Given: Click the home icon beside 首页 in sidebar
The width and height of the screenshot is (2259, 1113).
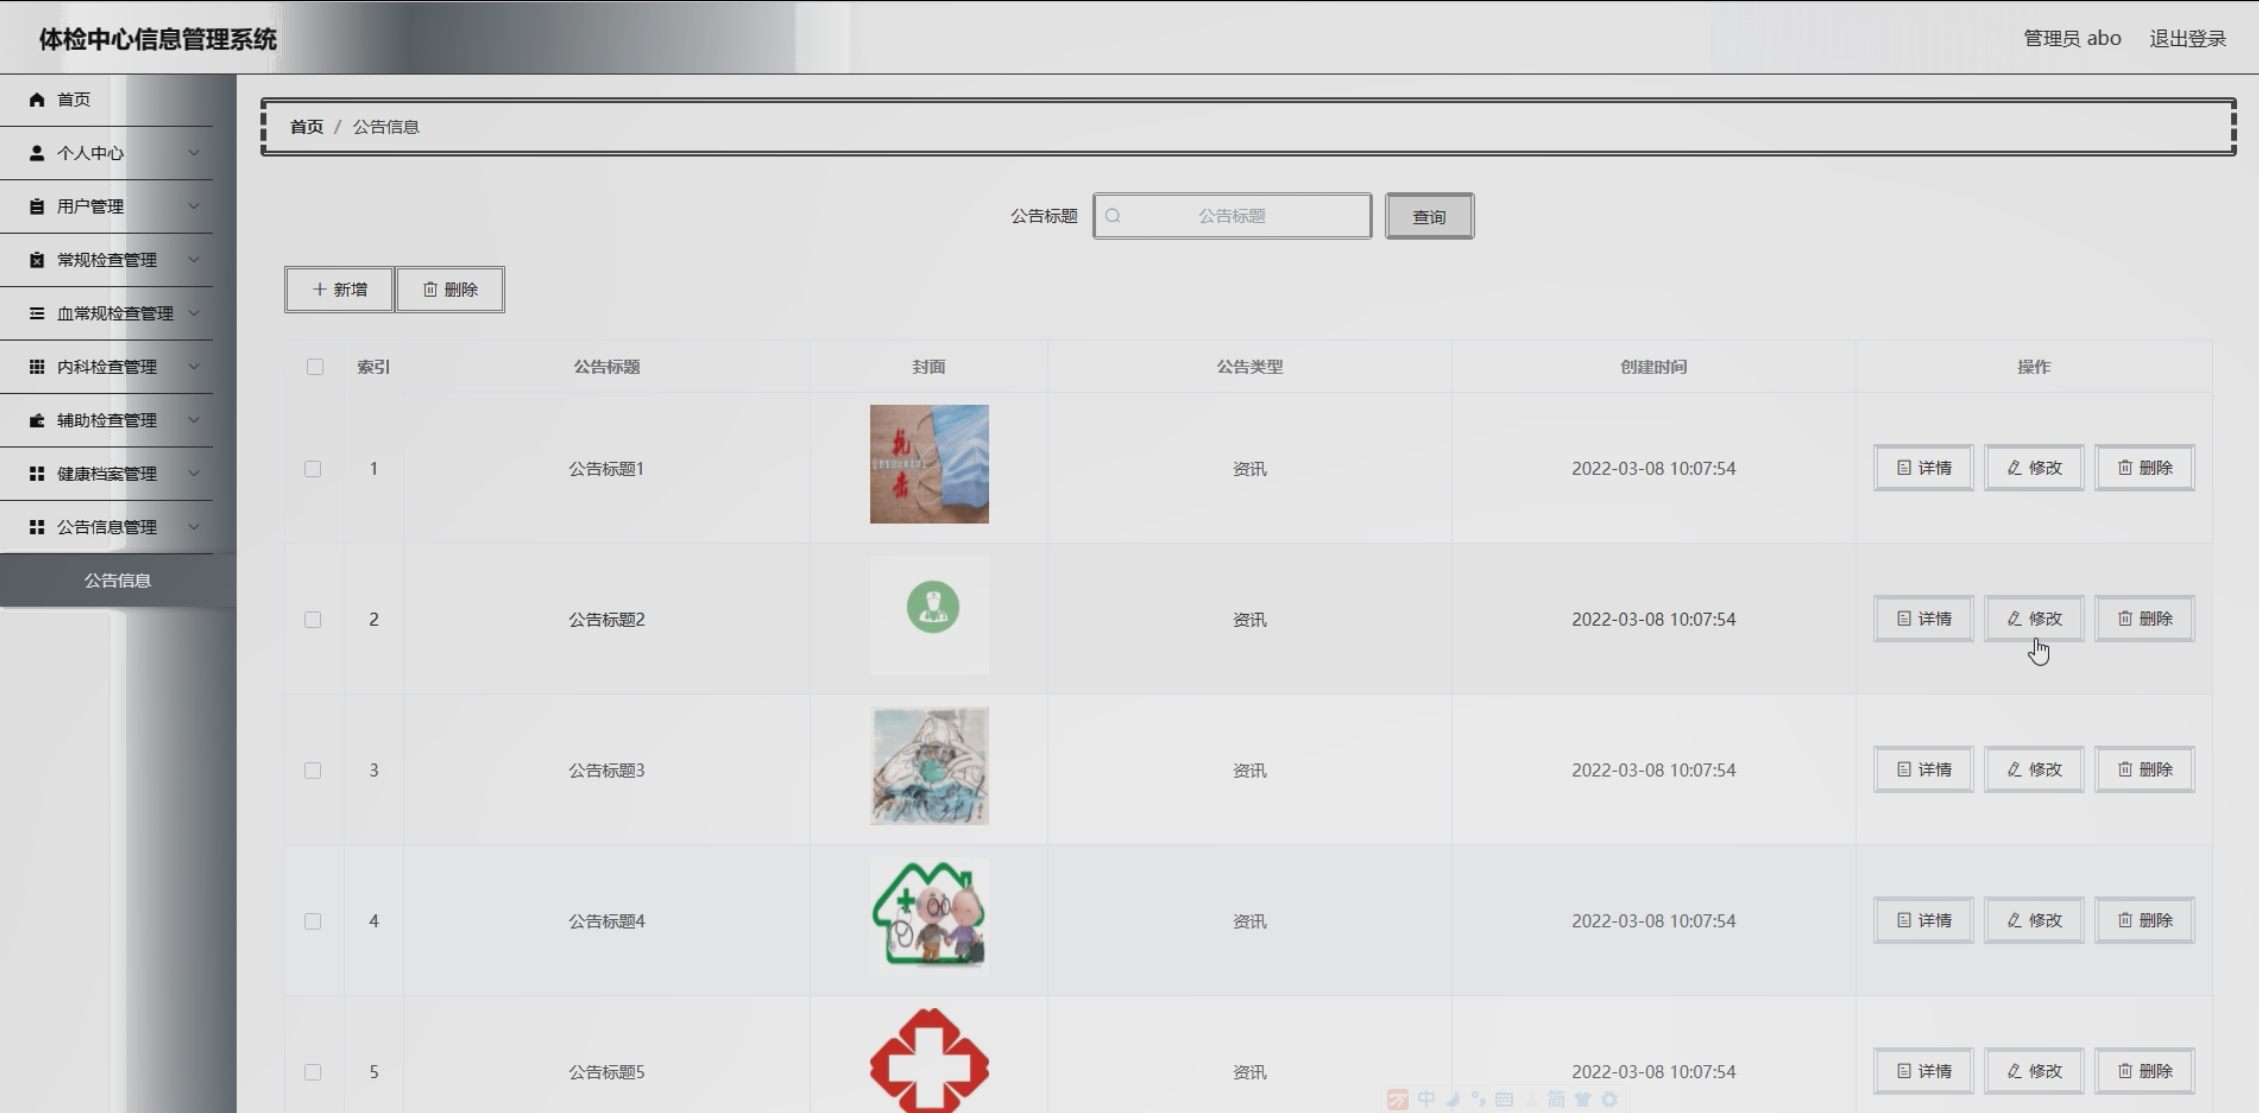Looking at the screenshot, I should coord(37,99).
